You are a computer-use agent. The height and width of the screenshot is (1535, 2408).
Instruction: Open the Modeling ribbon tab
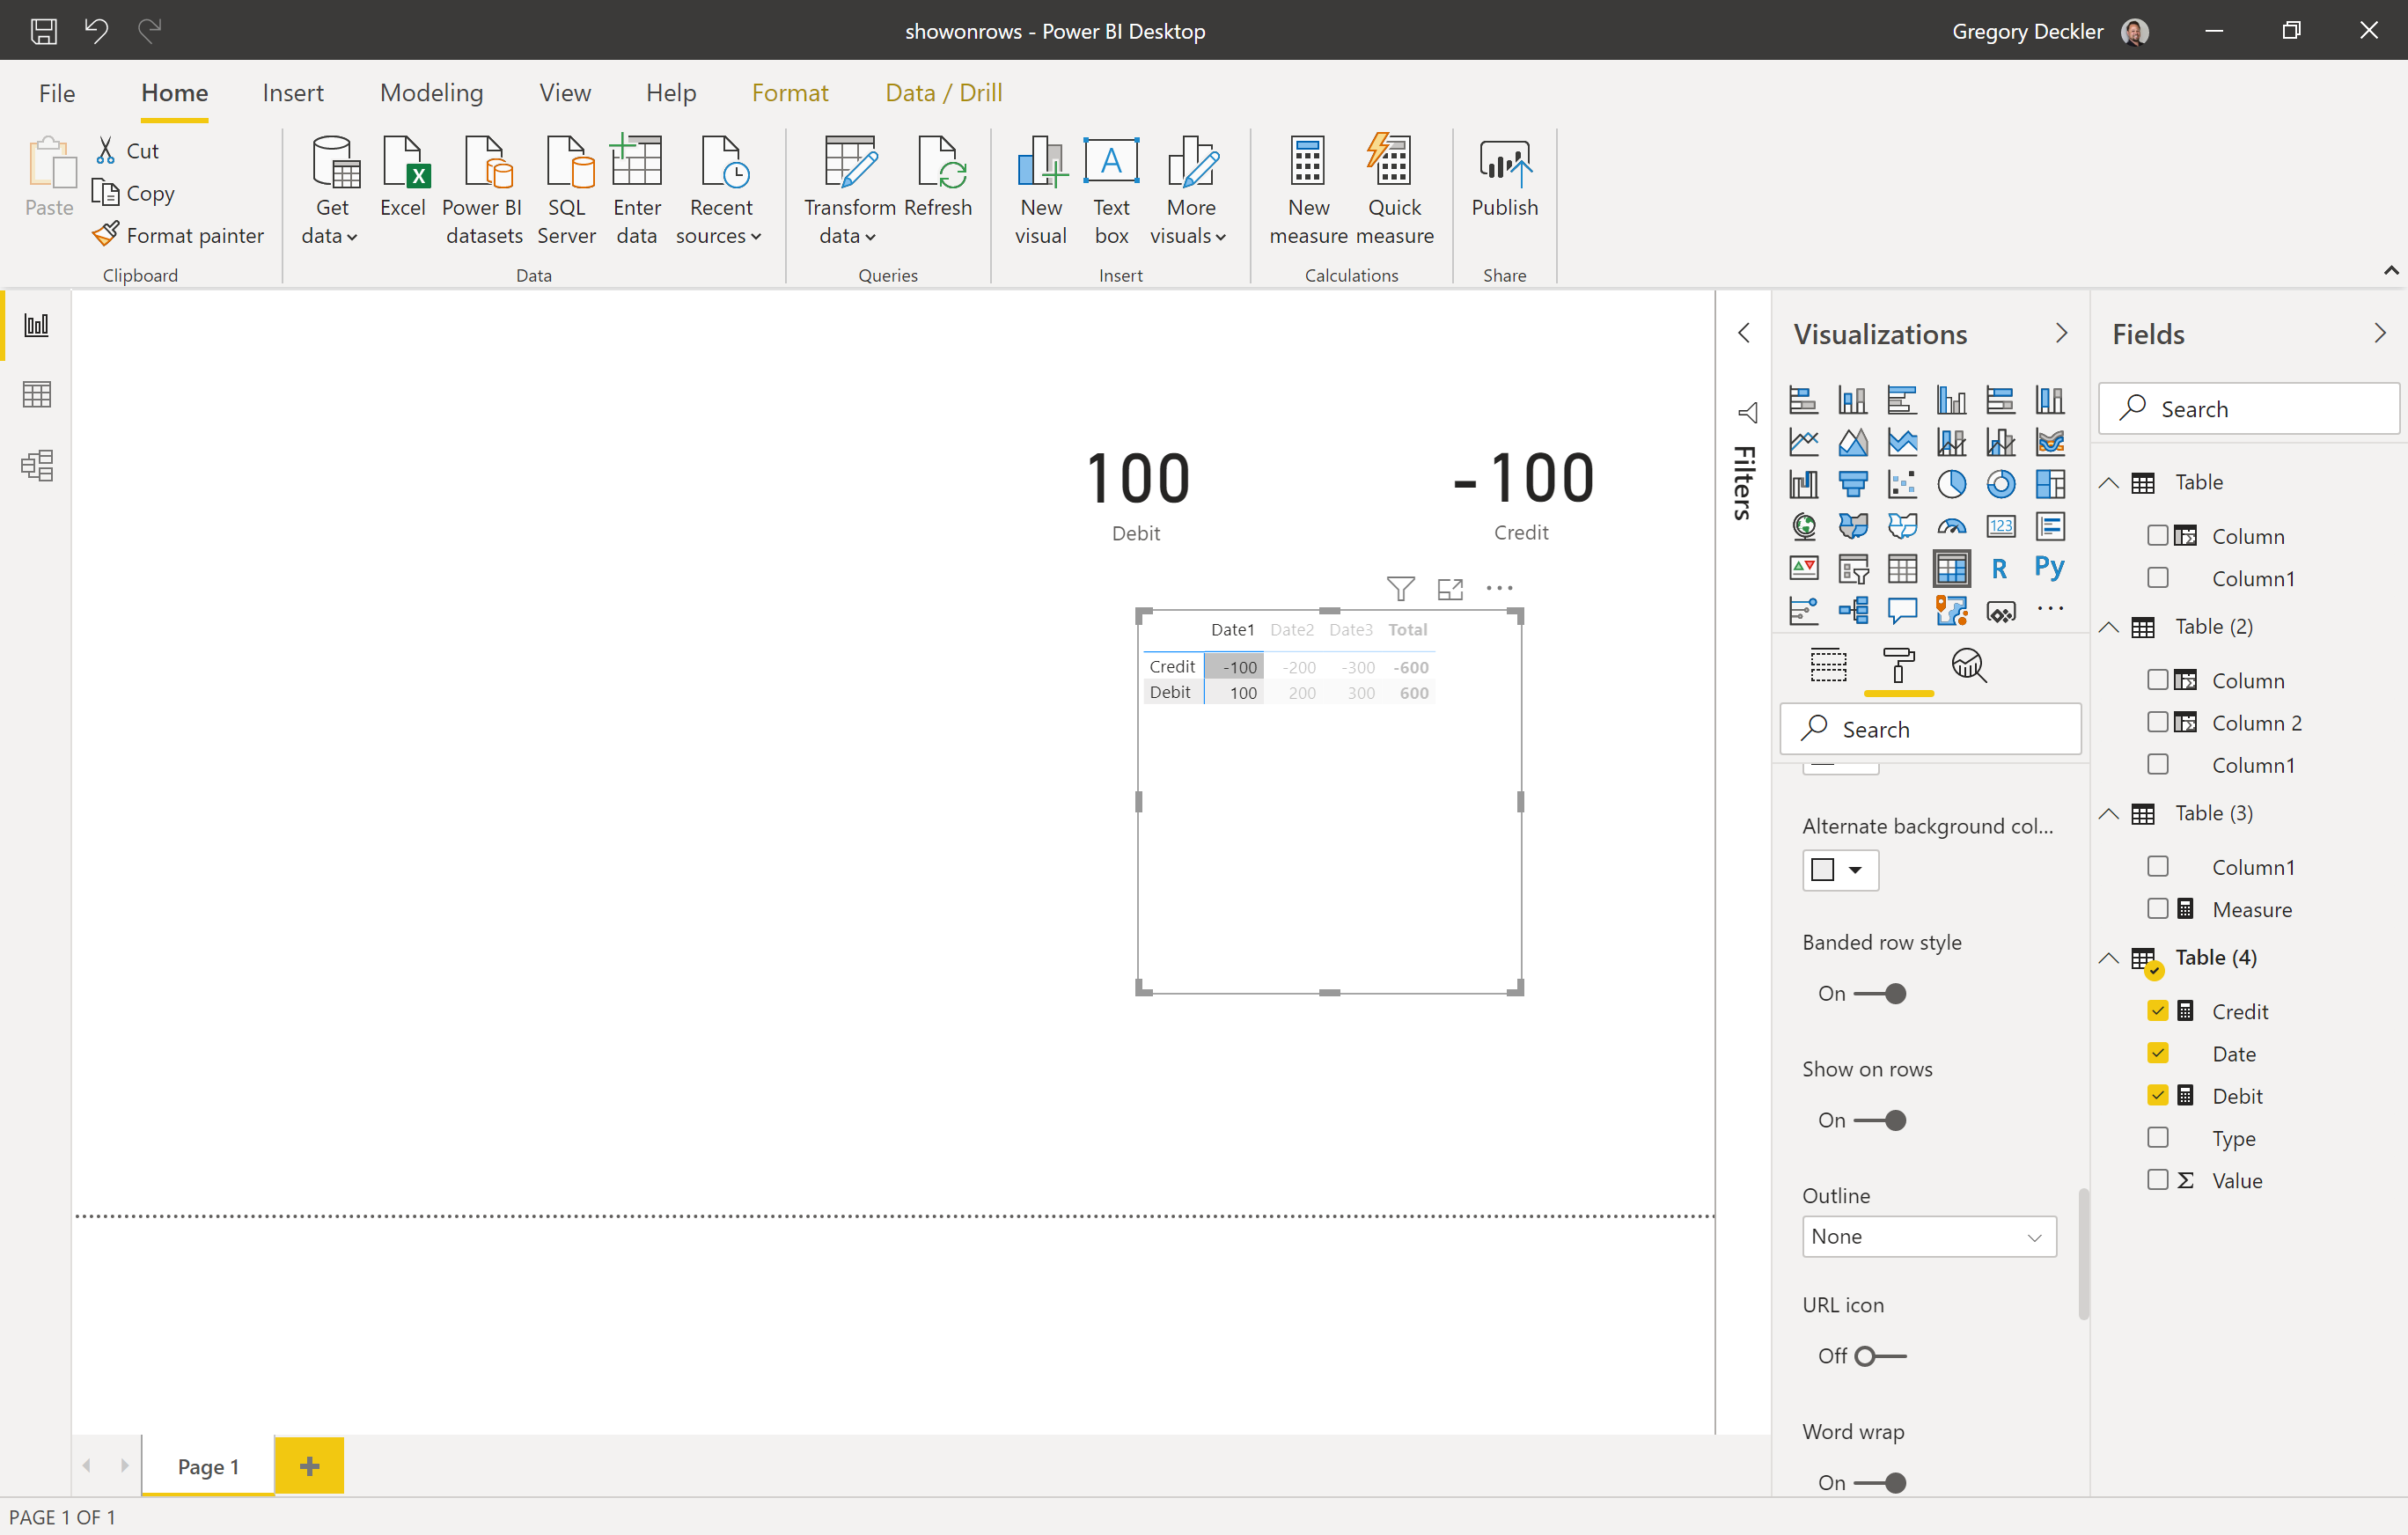coord(431,93)
